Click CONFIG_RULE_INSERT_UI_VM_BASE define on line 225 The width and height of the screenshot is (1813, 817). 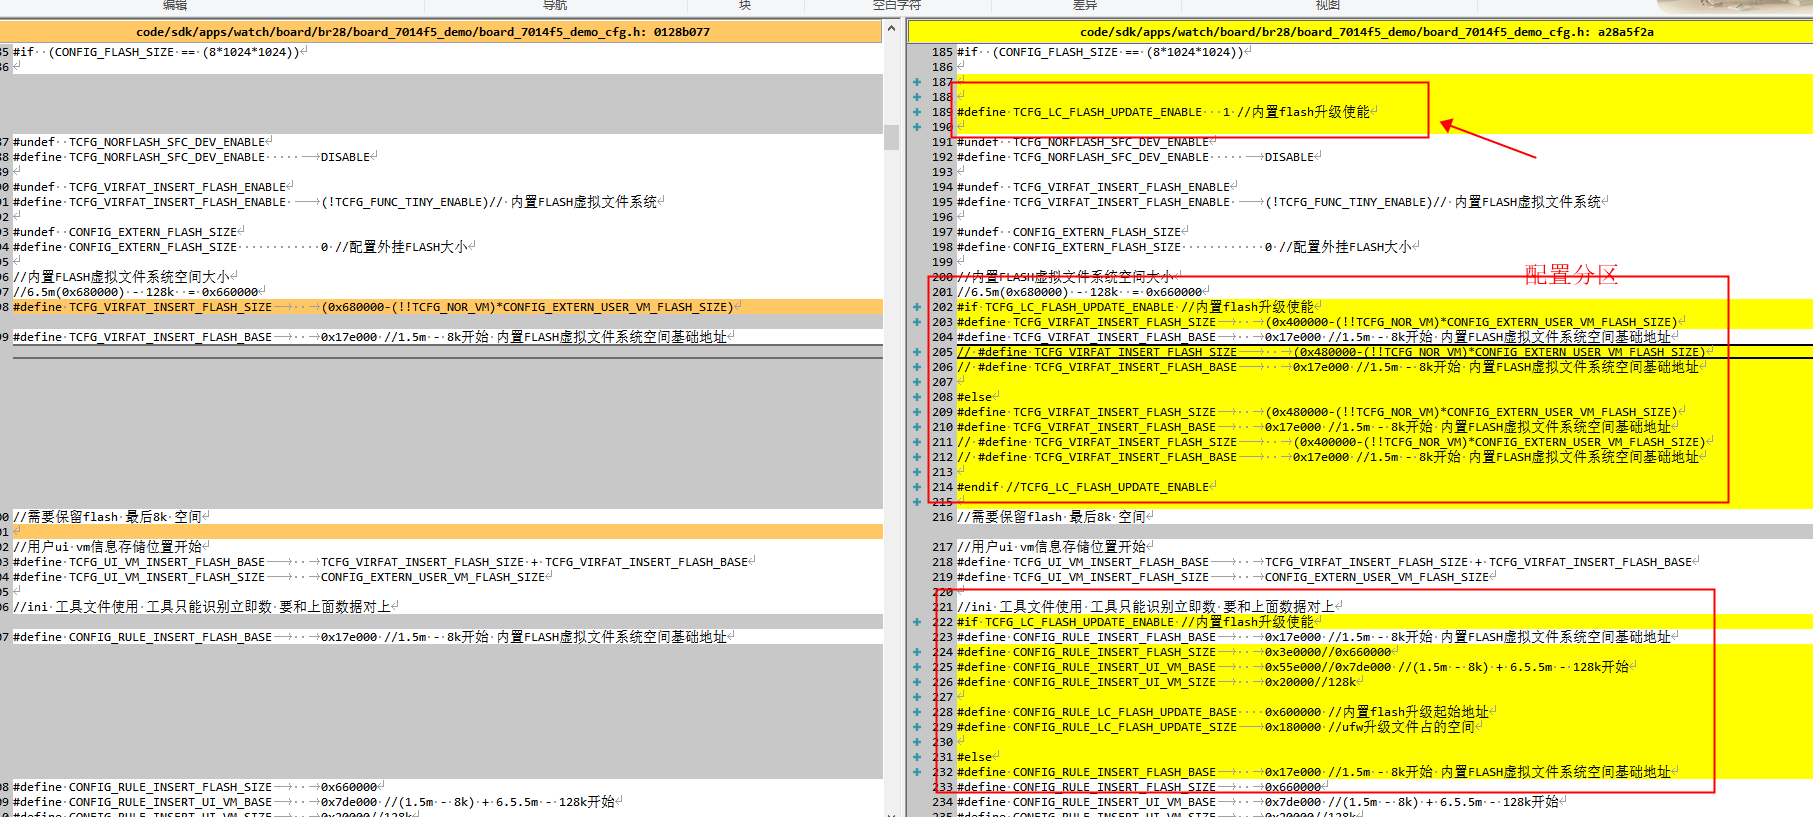pyautogui.click(x=1293, y=667)
